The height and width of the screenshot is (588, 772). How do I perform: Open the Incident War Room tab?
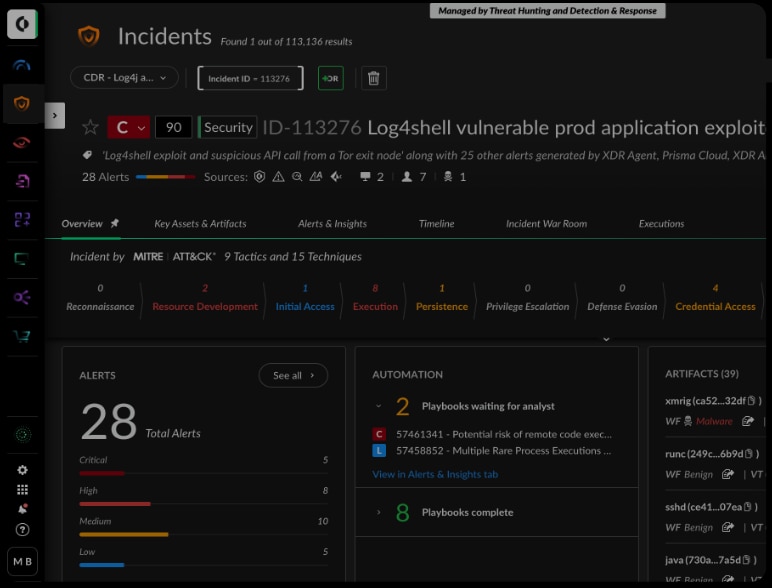546,223
